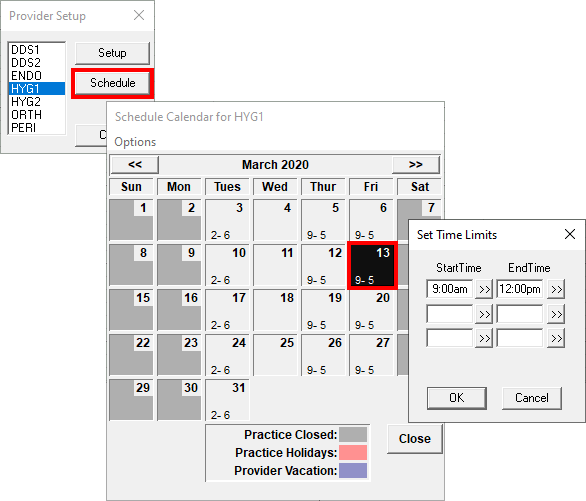The height and width of the screenshot is (501, 586).
Task: Click the Mon column header
Action: click(x=179, y=187)
